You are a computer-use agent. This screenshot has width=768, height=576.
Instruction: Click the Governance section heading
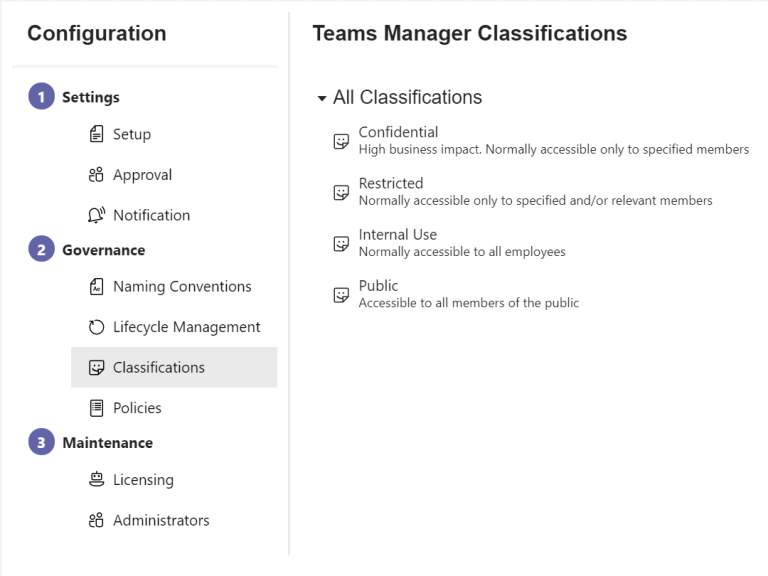[103, 250]
